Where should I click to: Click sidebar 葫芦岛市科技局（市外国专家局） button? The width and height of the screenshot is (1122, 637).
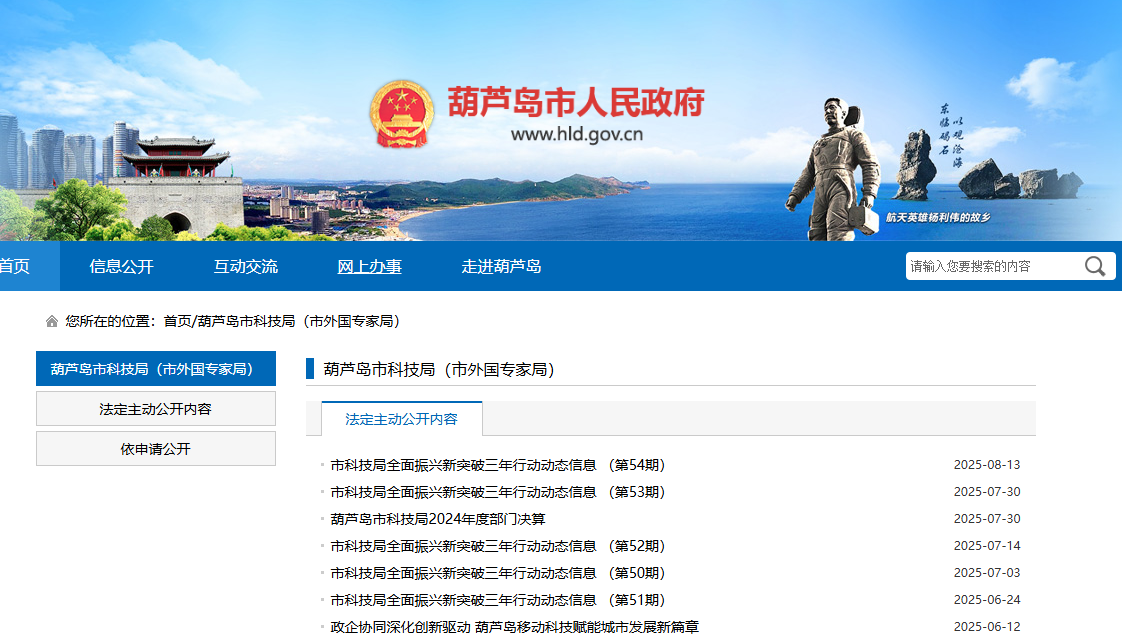click(x=155, y=369)
